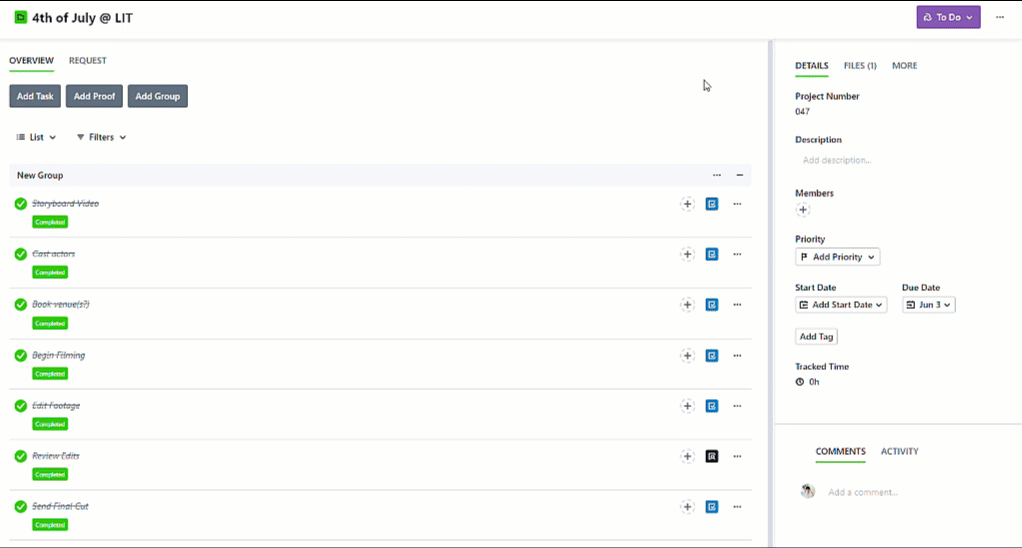Add assignee to Review Edits task

pyautogui.click(x=687, y=456)
